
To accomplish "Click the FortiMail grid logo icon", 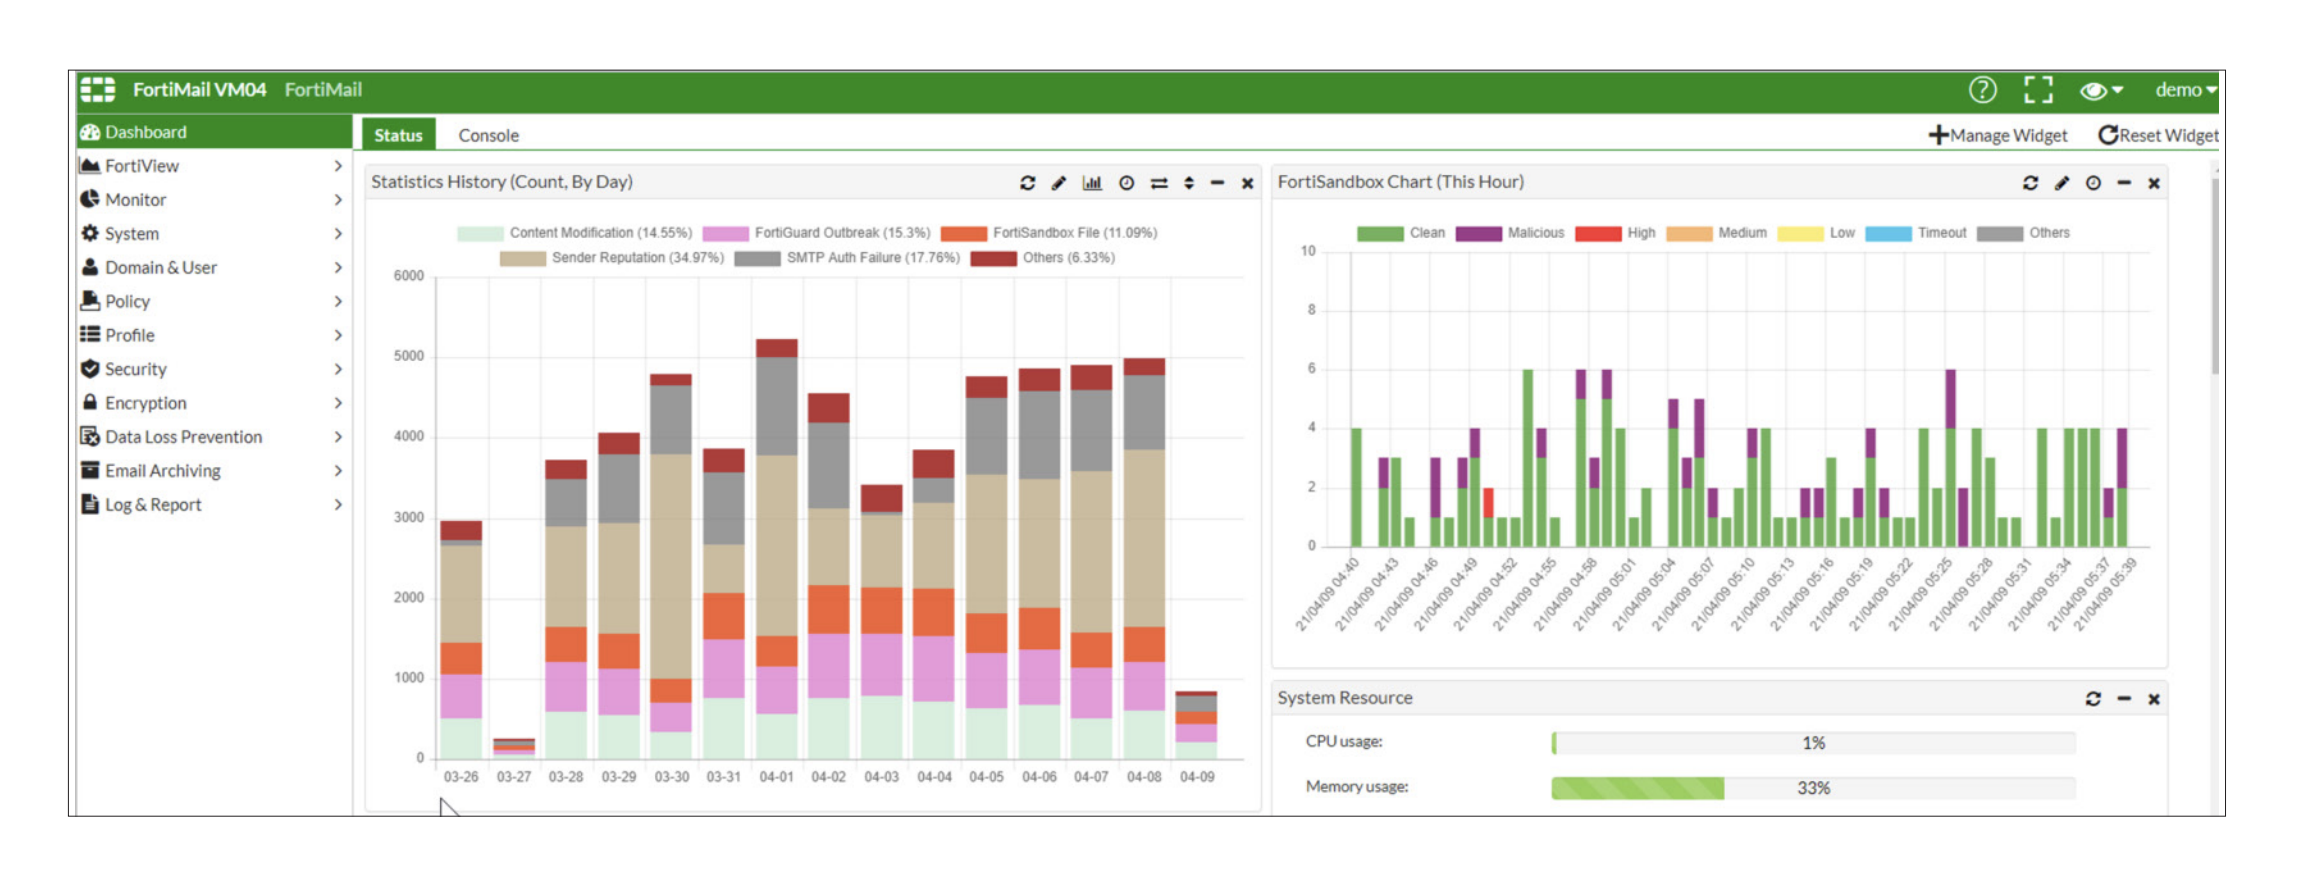I will tap(98, 89).
